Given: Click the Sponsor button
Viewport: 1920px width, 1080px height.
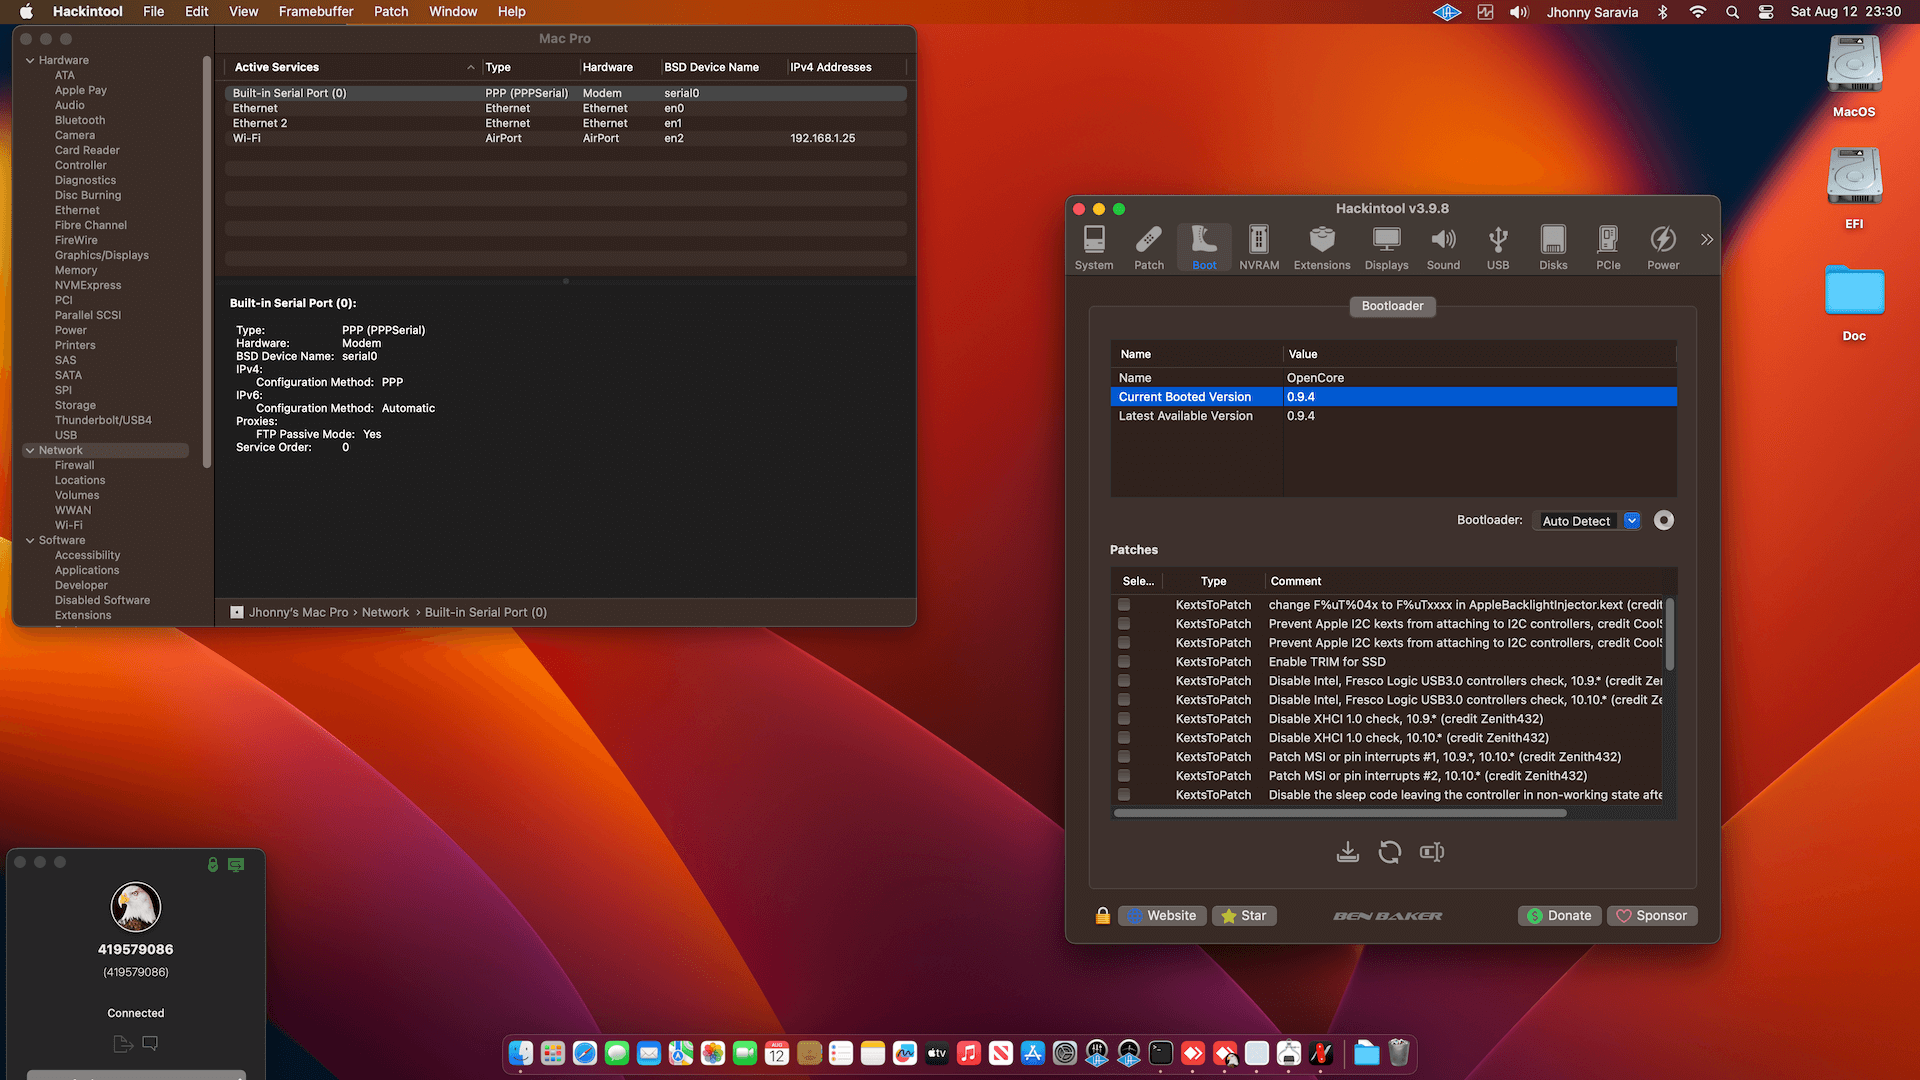Looking at the screenshot, I should [1652, 916].
